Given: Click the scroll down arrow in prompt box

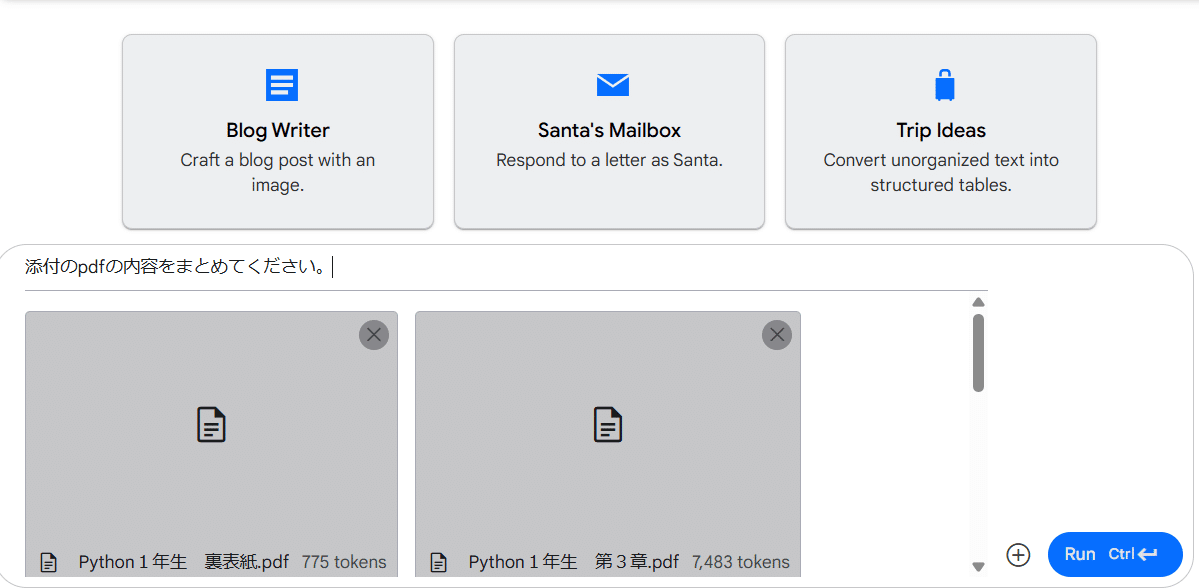Looking at the screenshot, I should (979, 567).
